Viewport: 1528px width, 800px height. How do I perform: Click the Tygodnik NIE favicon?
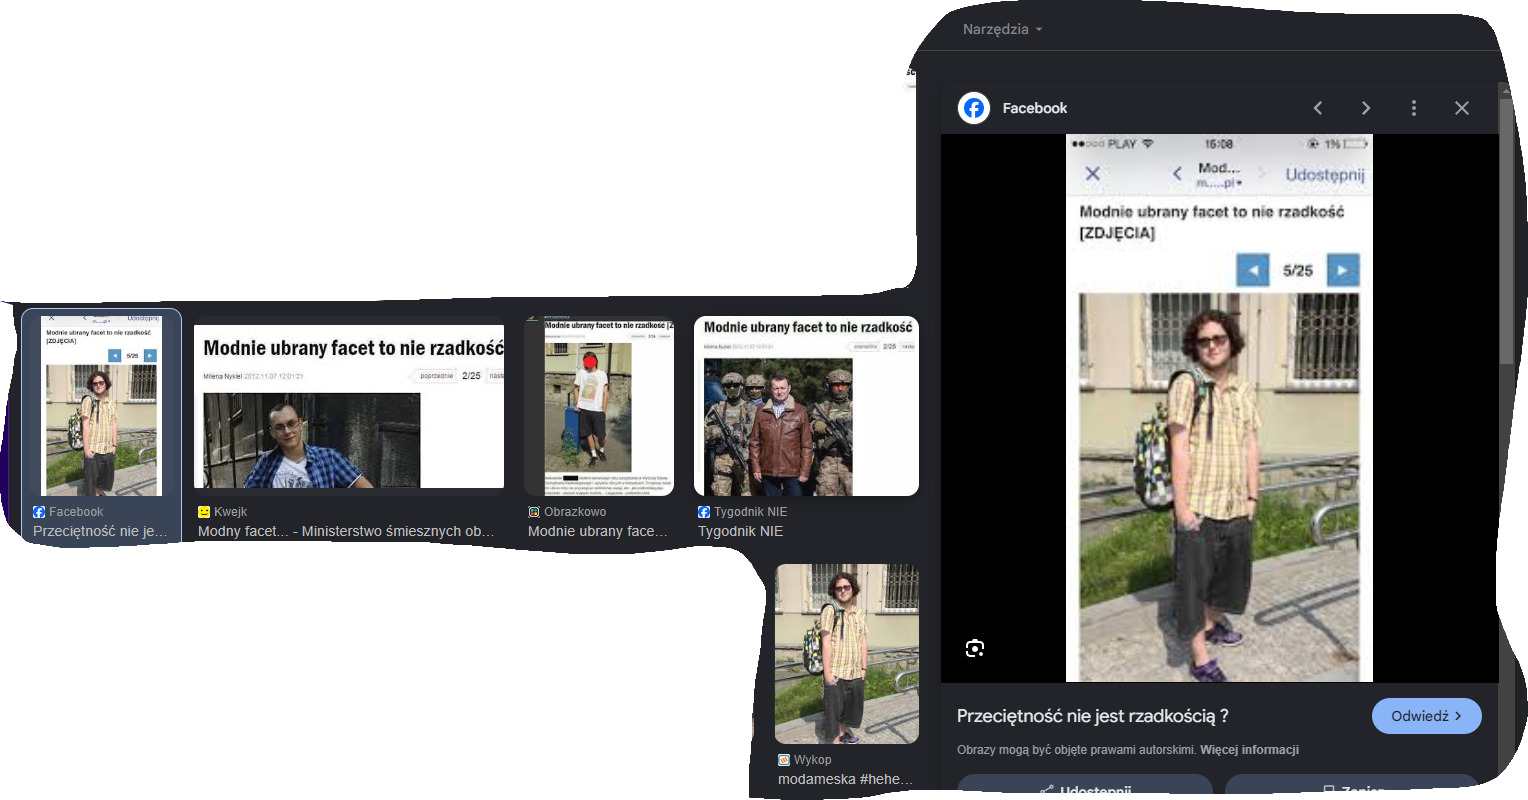pos(704,512)
